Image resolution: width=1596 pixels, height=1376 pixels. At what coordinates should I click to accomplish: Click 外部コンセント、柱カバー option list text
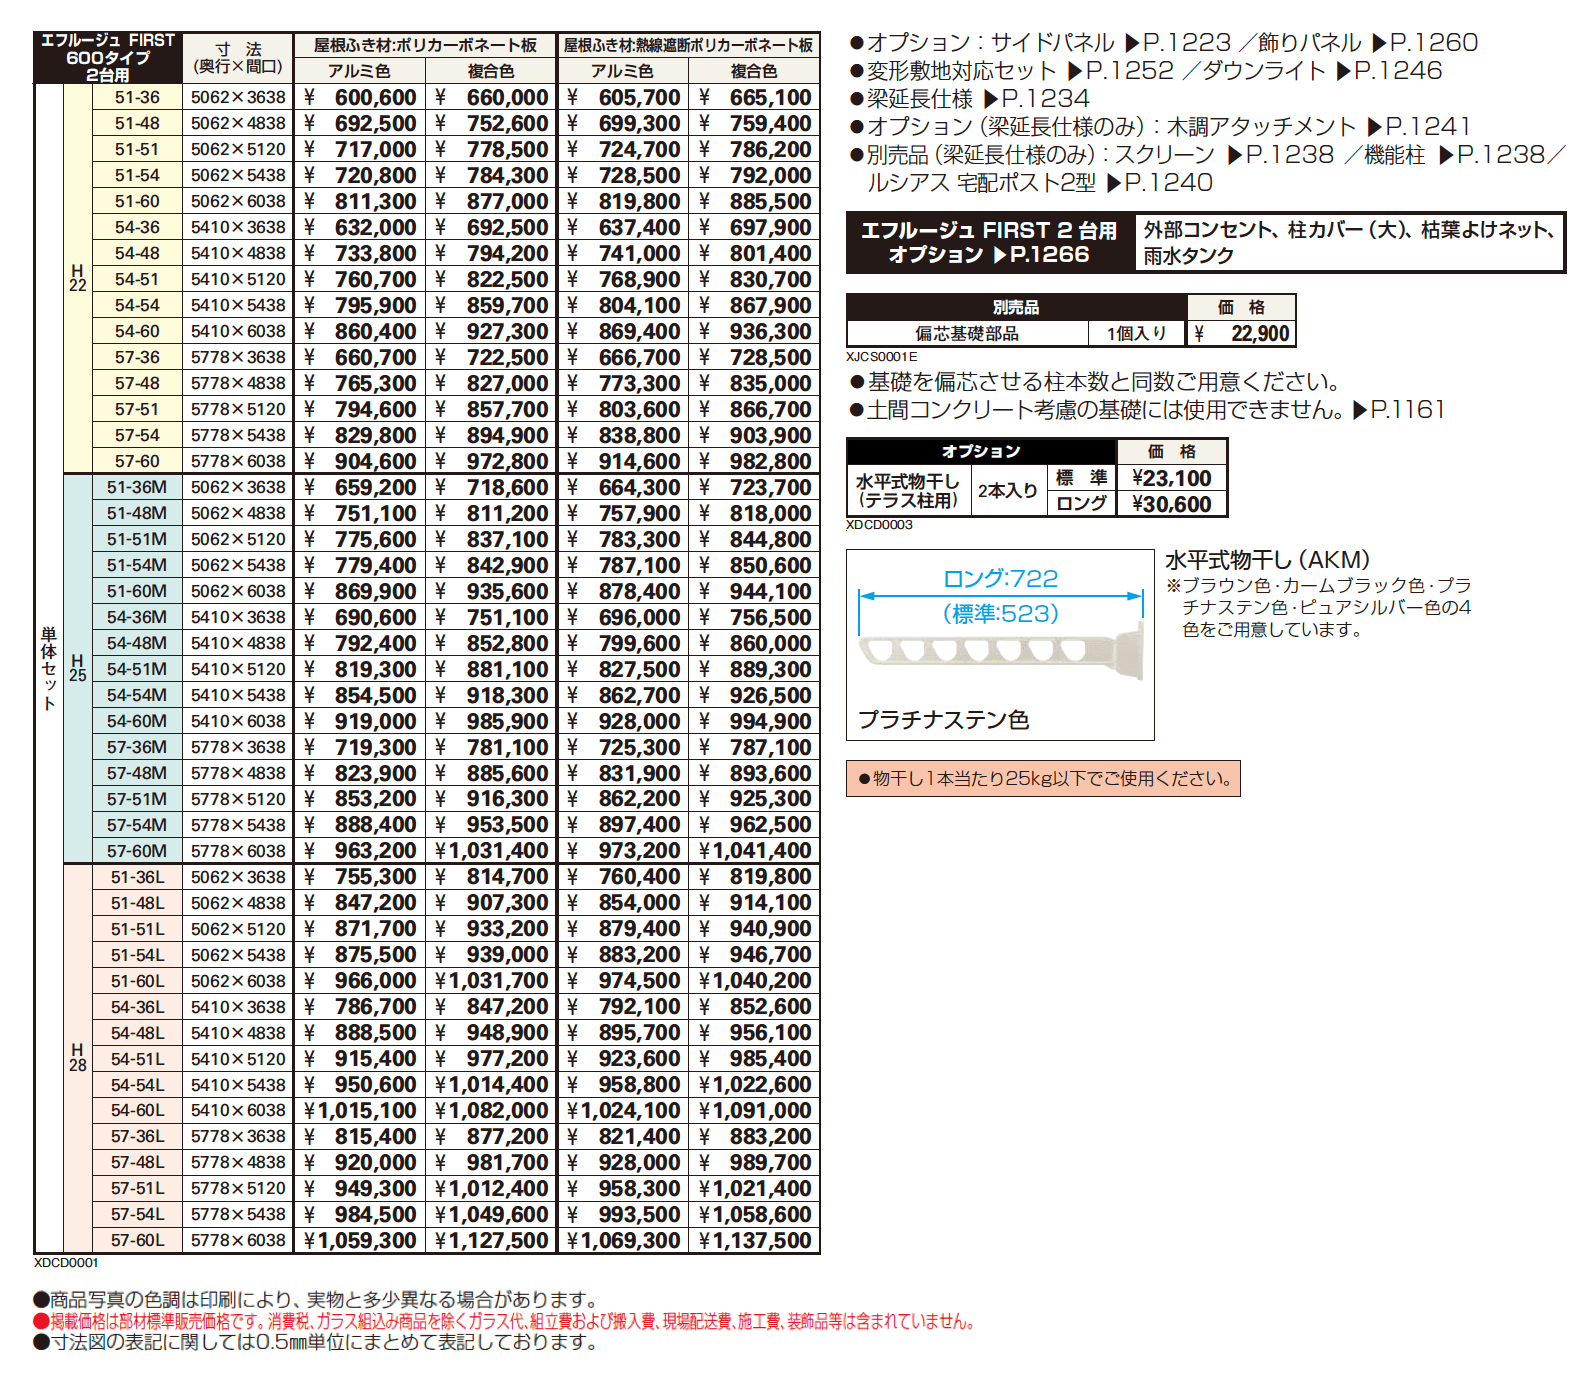pos(1349,242)
